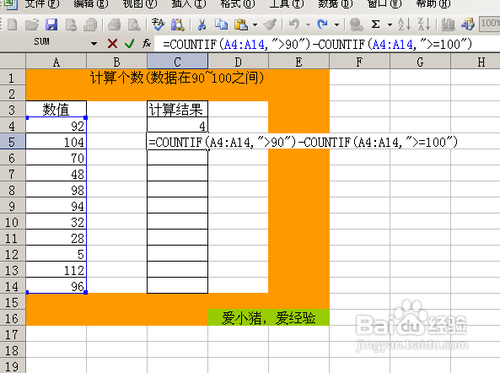Sort descending with the Z-A icon

pos(424,24)
